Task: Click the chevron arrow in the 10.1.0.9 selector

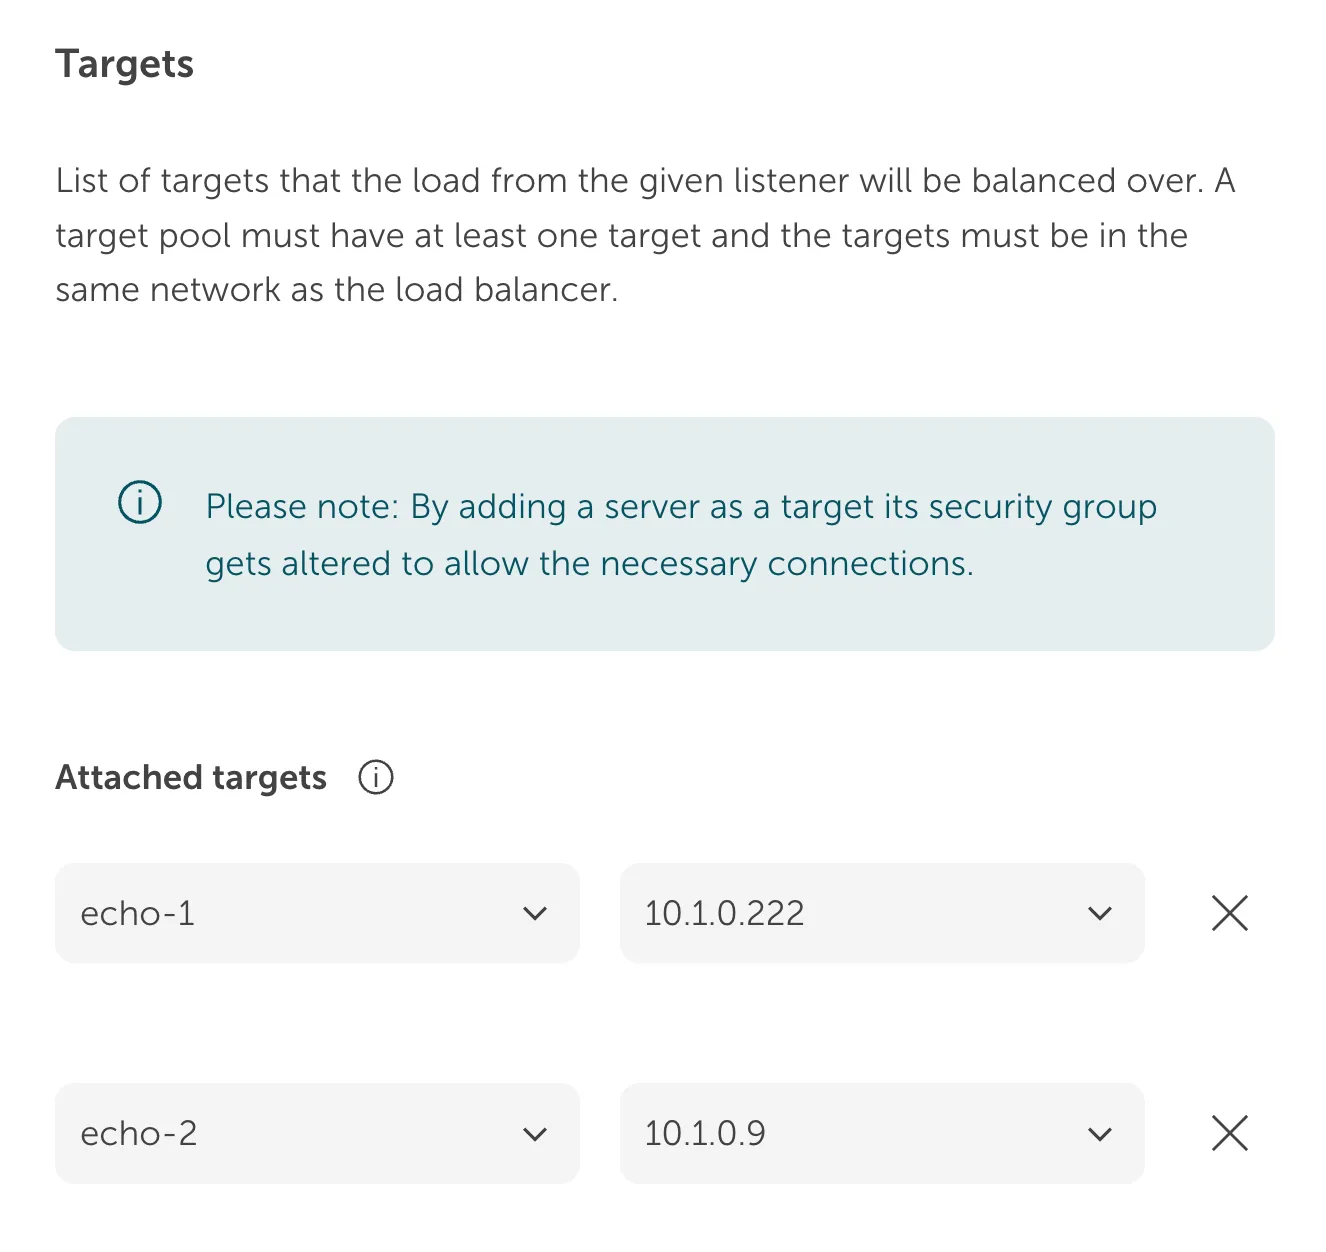Action: pyautogui.click(x=1100, y=1134)
